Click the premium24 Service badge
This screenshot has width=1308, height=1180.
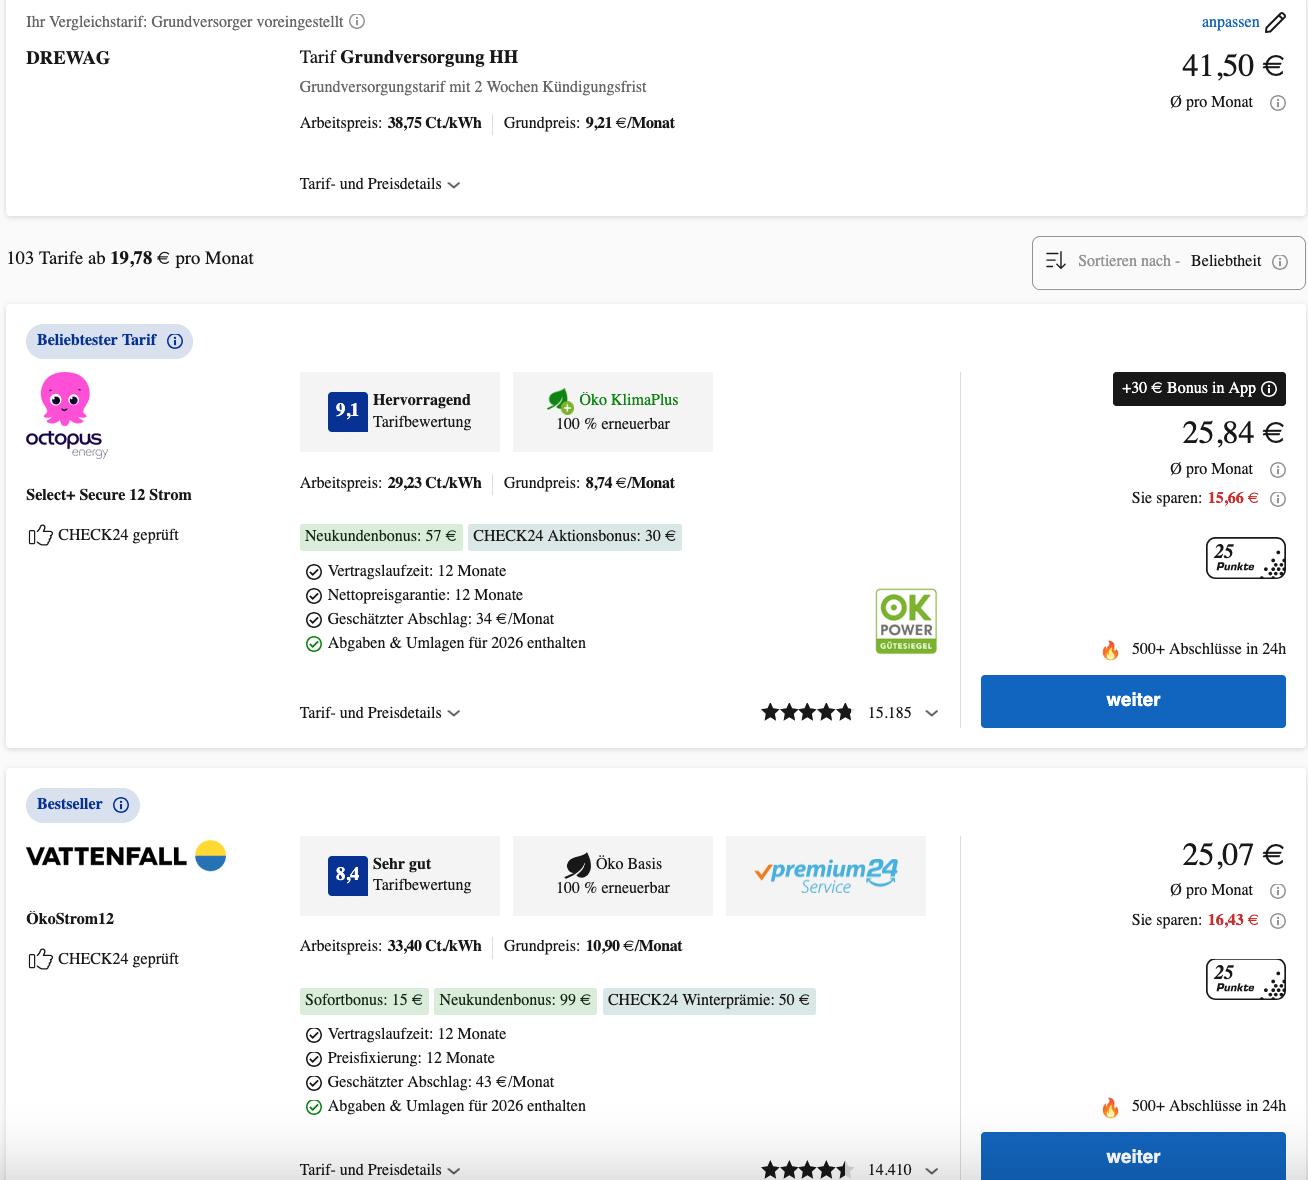click(825, 875)
